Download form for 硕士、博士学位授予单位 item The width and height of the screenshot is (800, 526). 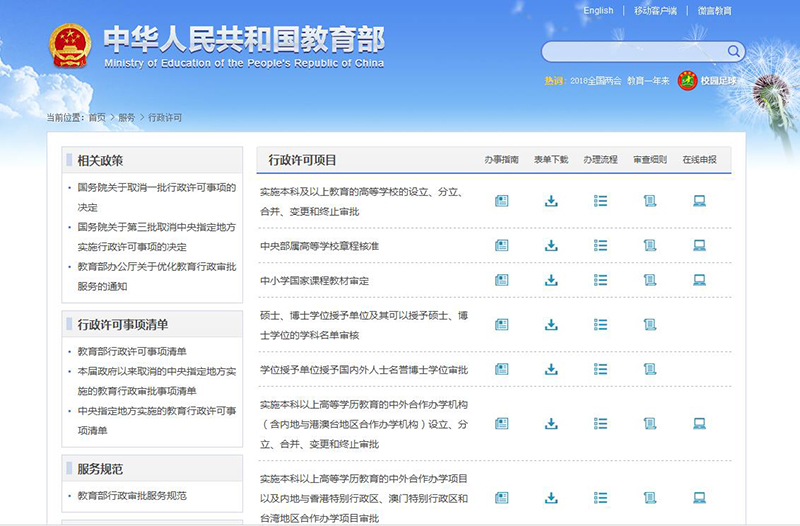tap(551, 324)
